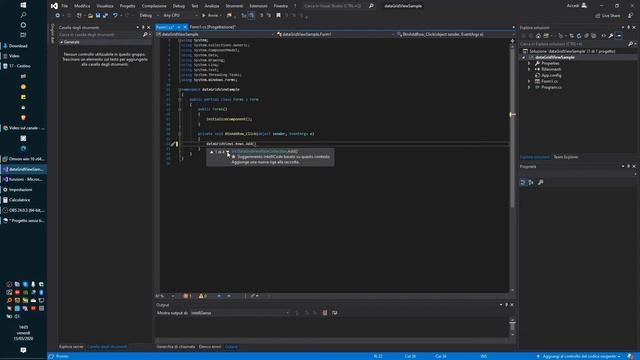Click the screwdriver quick-action icon in editor margin

[173, 144]
